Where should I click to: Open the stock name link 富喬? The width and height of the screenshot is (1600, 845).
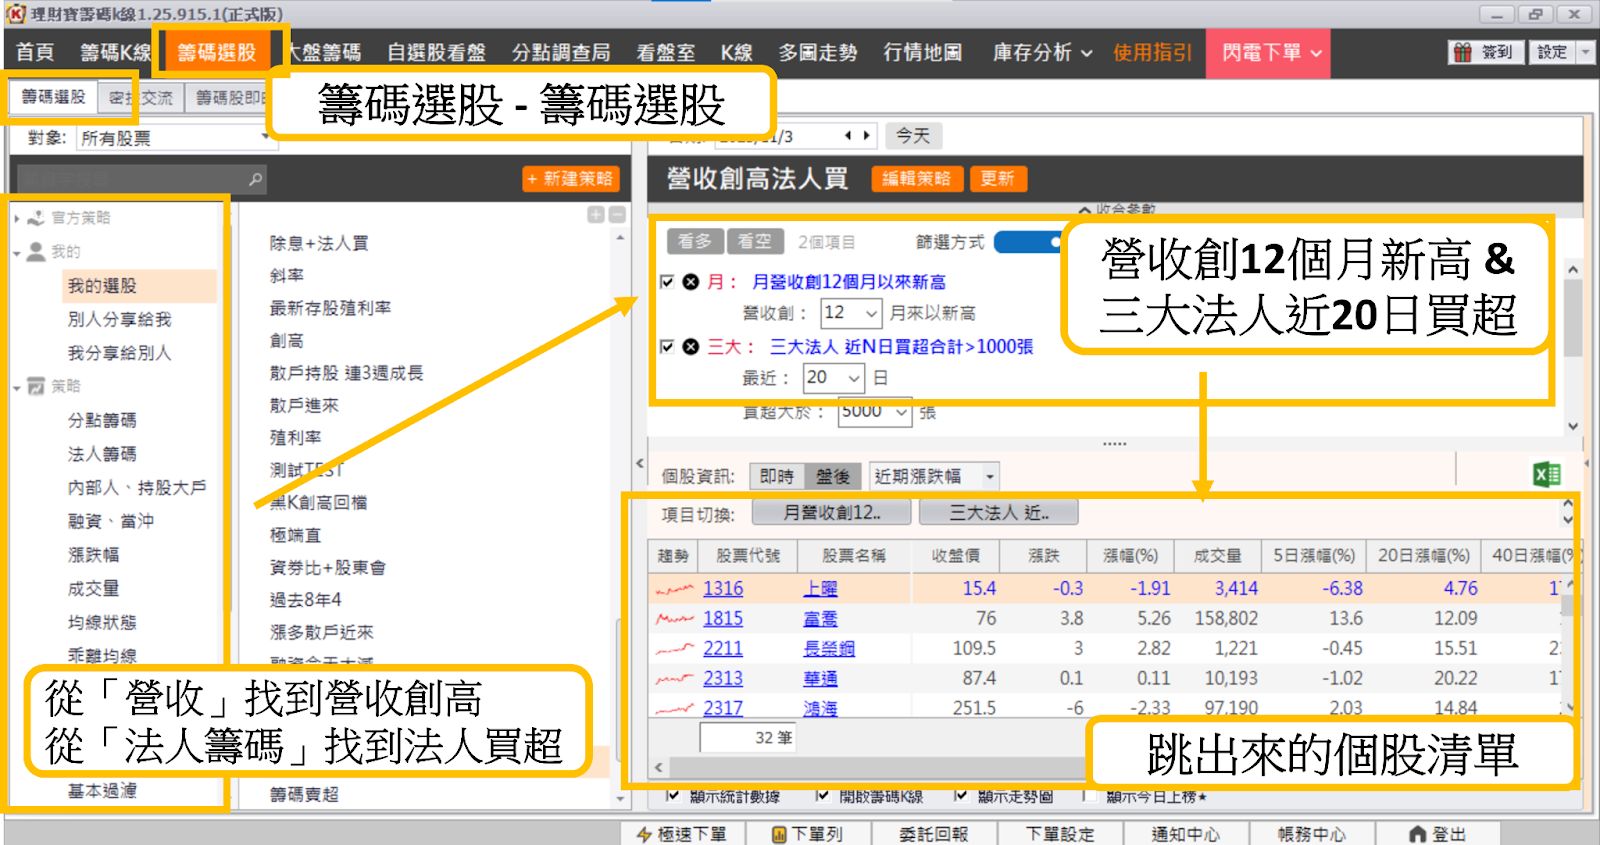821,619
